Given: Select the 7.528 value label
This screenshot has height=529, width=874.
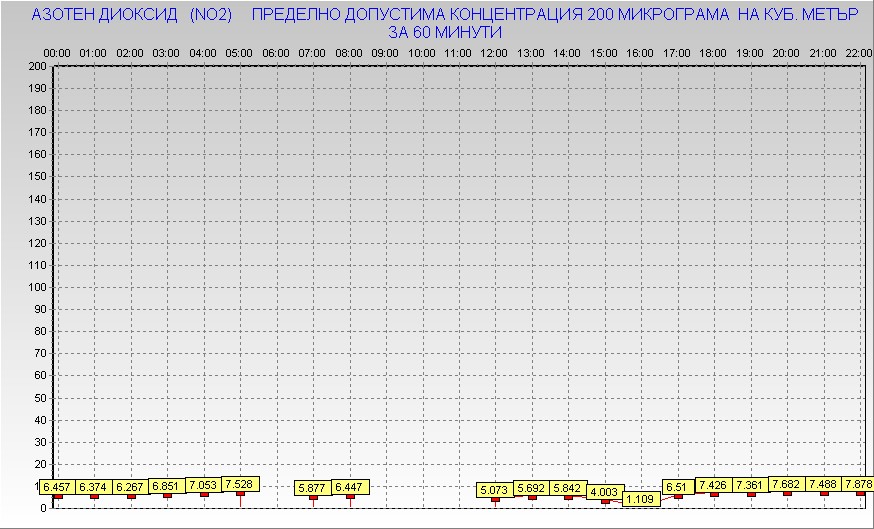Looking at the screenshot, I should tap(239, 484).
